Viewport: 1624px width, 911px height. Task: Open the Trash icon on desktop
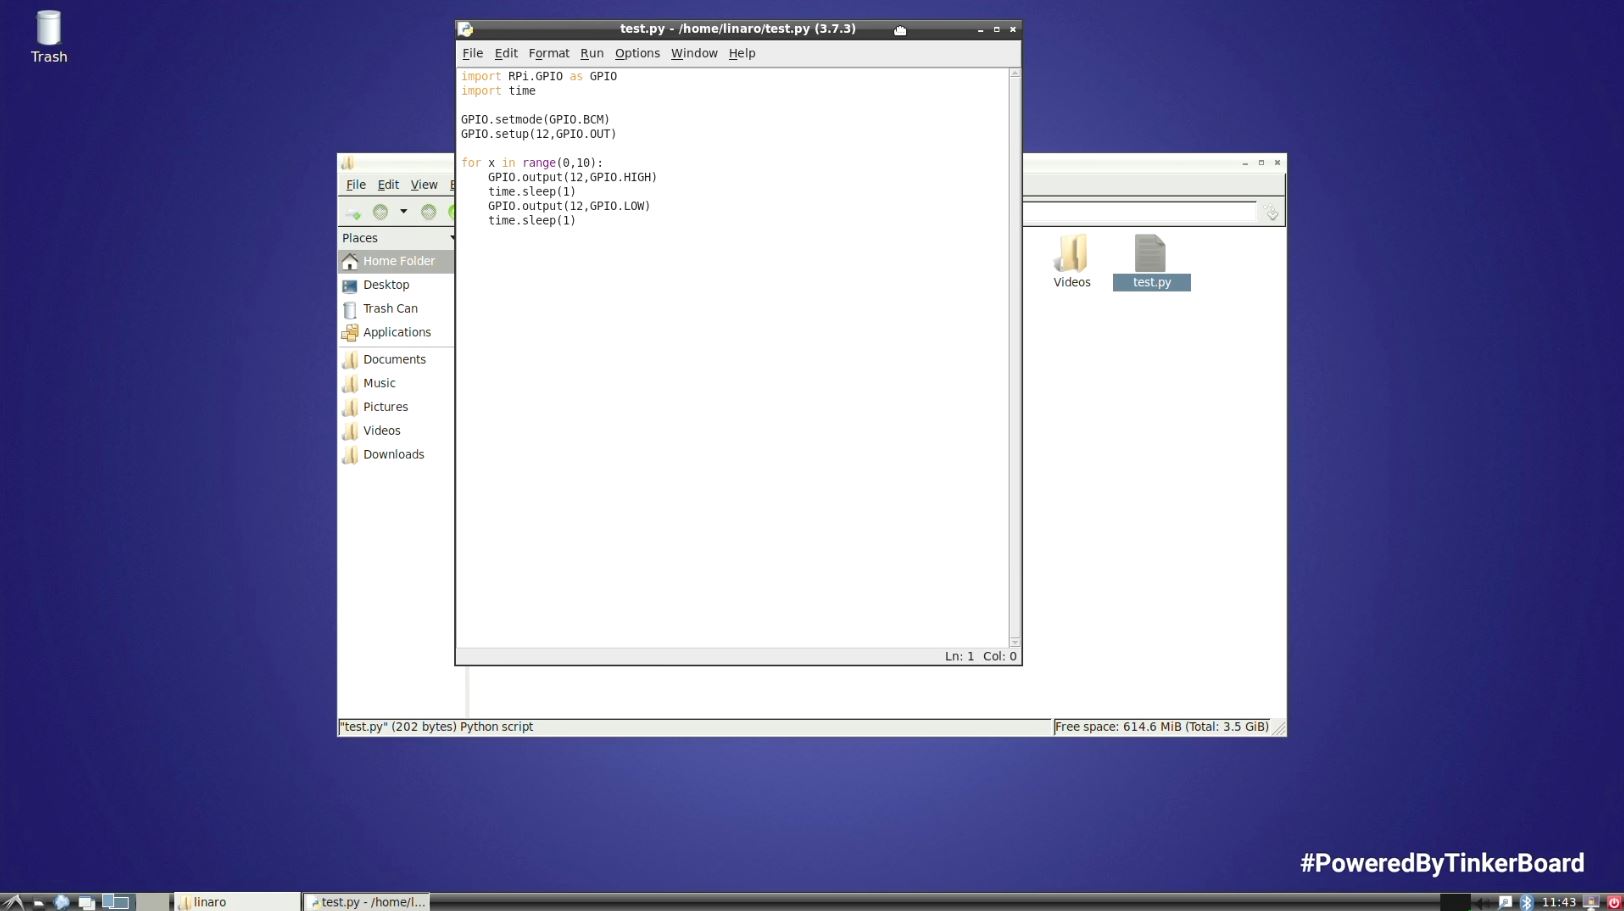(48, 37)
